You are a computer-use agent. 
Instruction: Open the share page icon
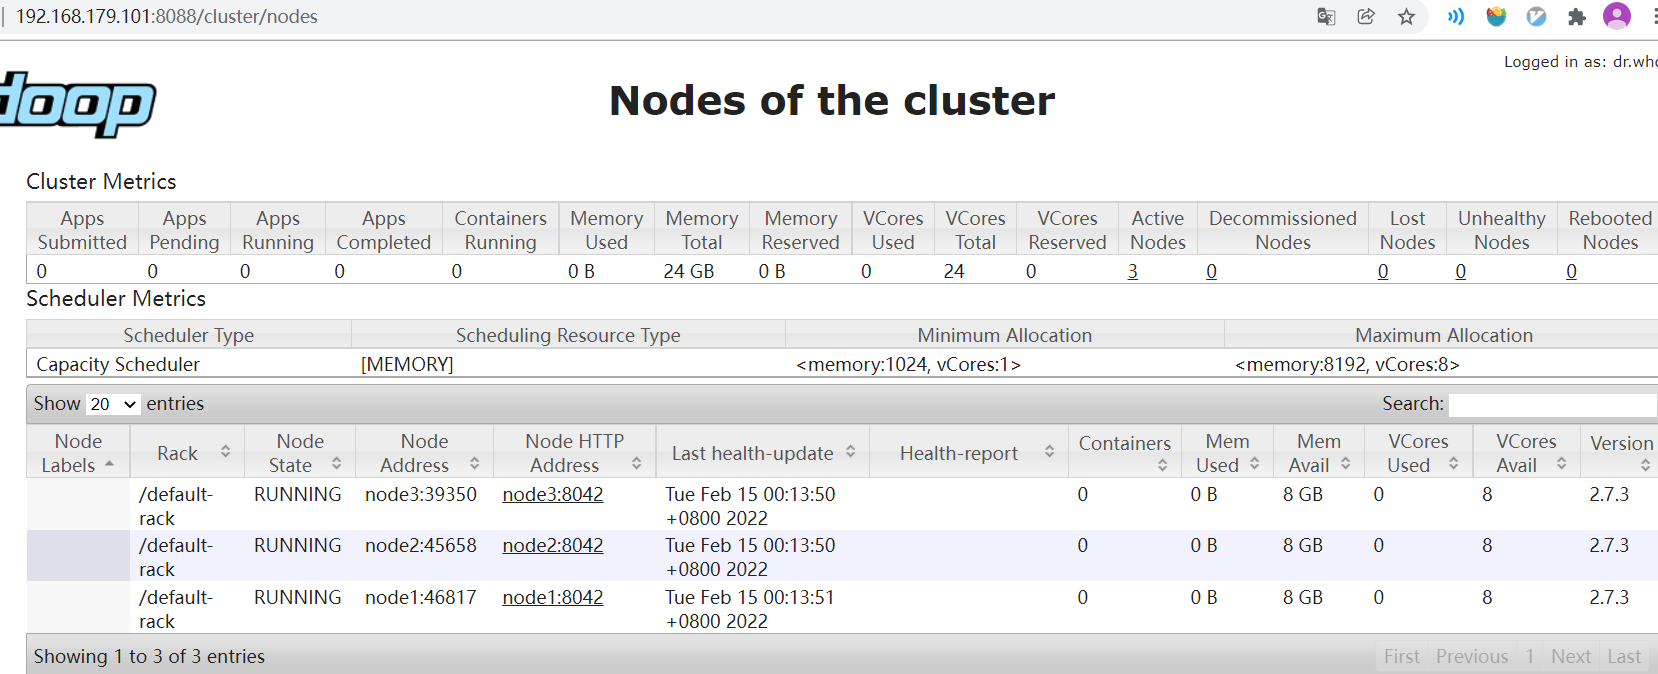tap(1366, 16)
